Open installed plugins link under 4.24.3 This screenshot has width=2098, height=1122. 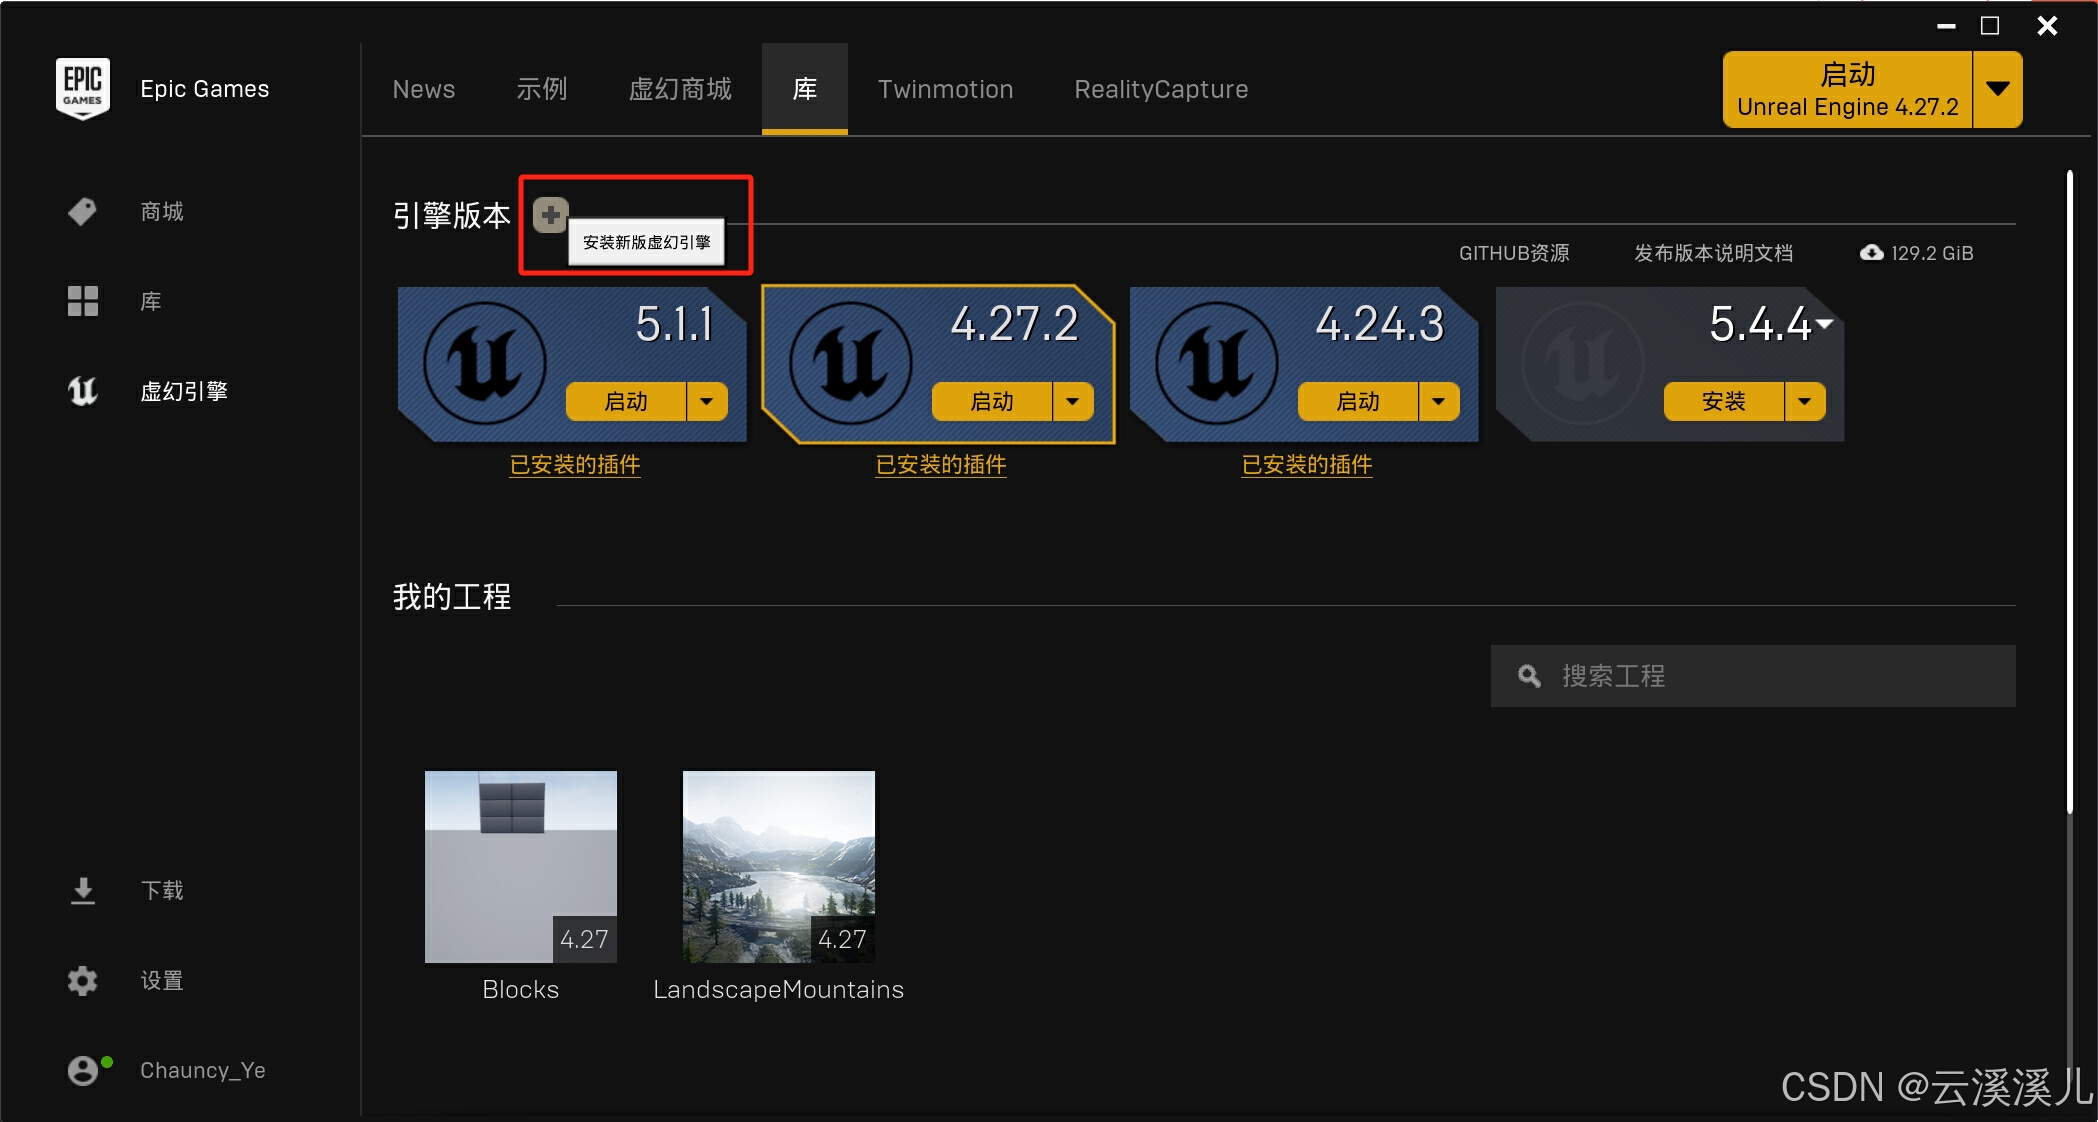point(1306,464)
